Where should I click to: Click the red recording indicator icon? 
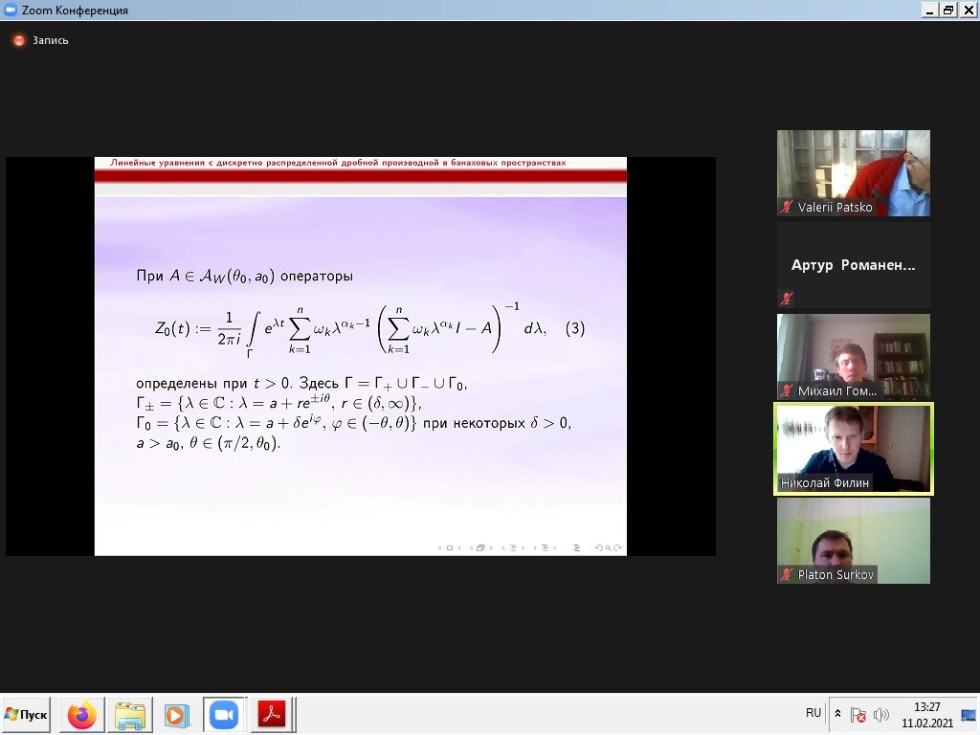coord(18,41)
